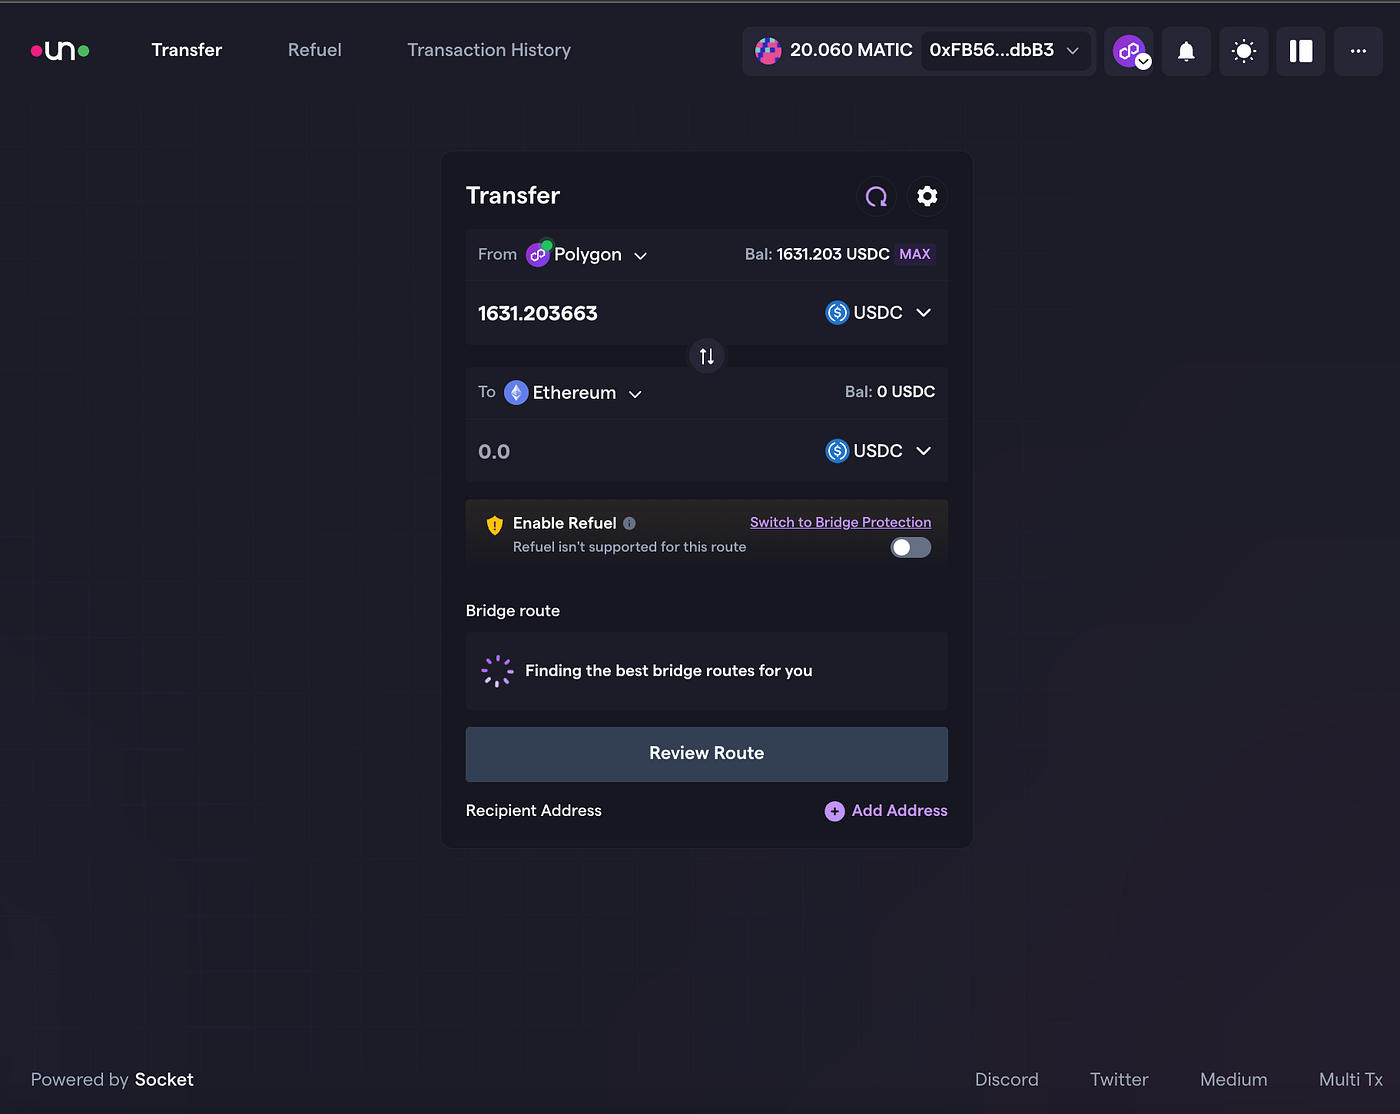The height and width of the screenshot is (1114, 1400).
Task: Open transfer settings gear
Action: (x=928, y=196)
